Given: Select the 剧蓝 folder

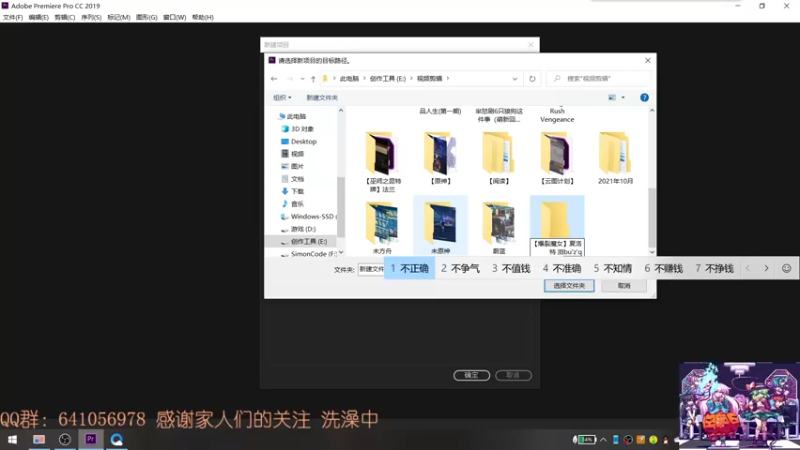Looking at the screenshot, I should (498, 227).
